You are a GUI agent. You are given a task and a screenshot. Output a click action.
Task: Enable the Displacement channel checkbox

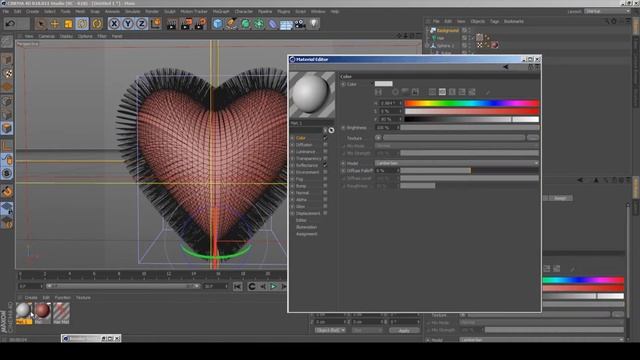[x=325, y=213]
